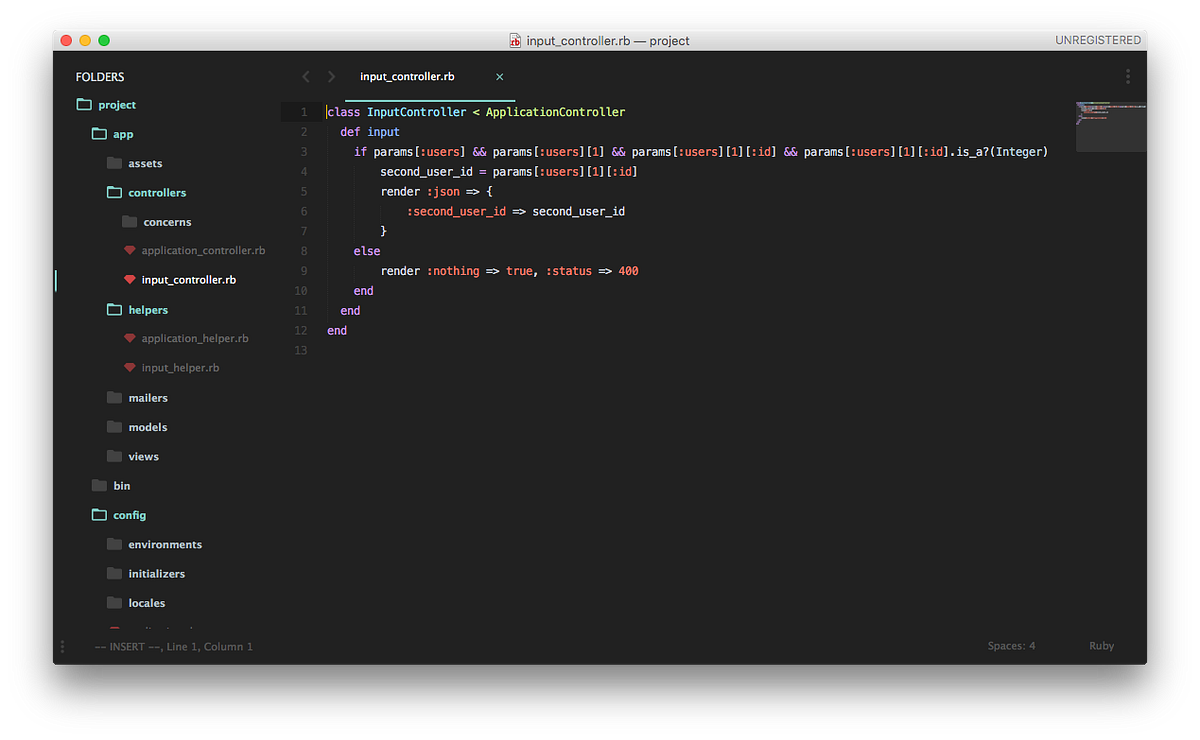
Task: Click the environments folder icon
Action: tap(114, 544)
